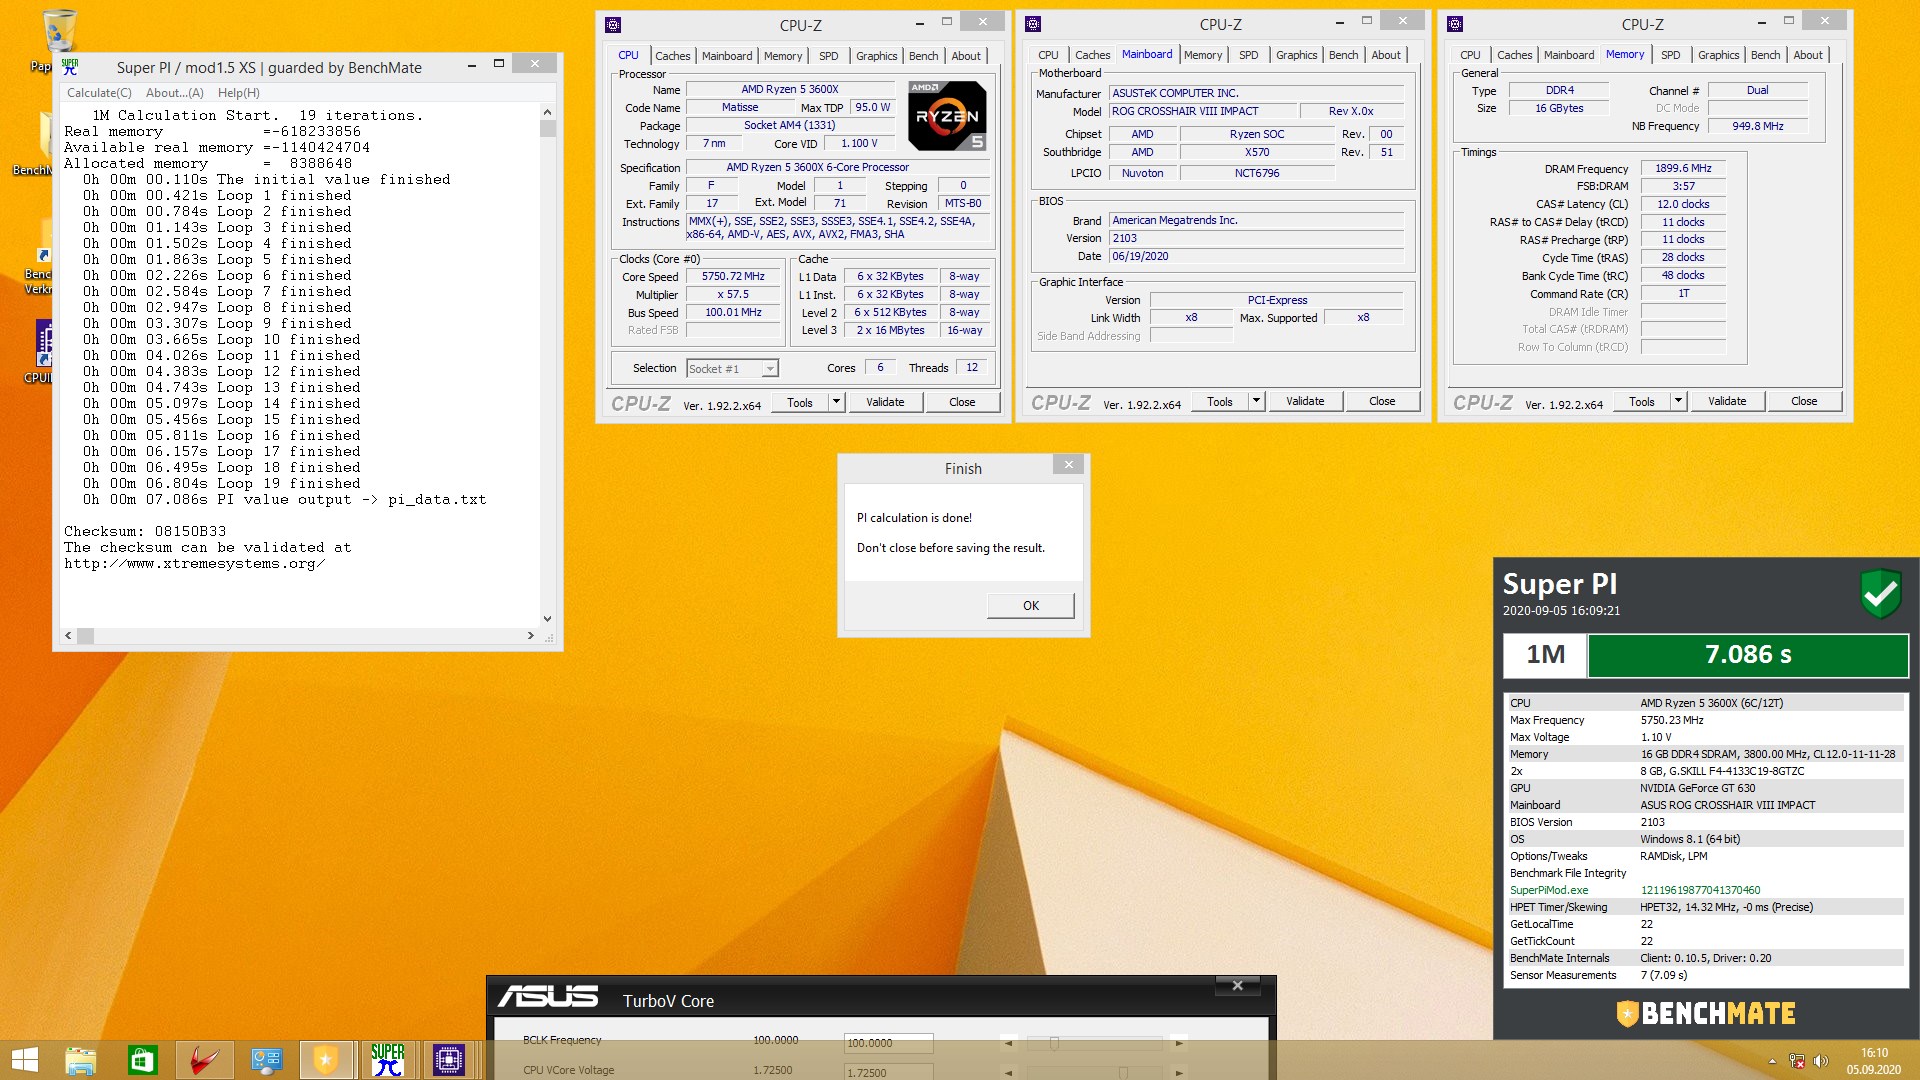Open SPD tab in the CPU-Z Mainboard window
The height and width of the screenshot is (1080, 1920).
click(x=1248, y=55)
